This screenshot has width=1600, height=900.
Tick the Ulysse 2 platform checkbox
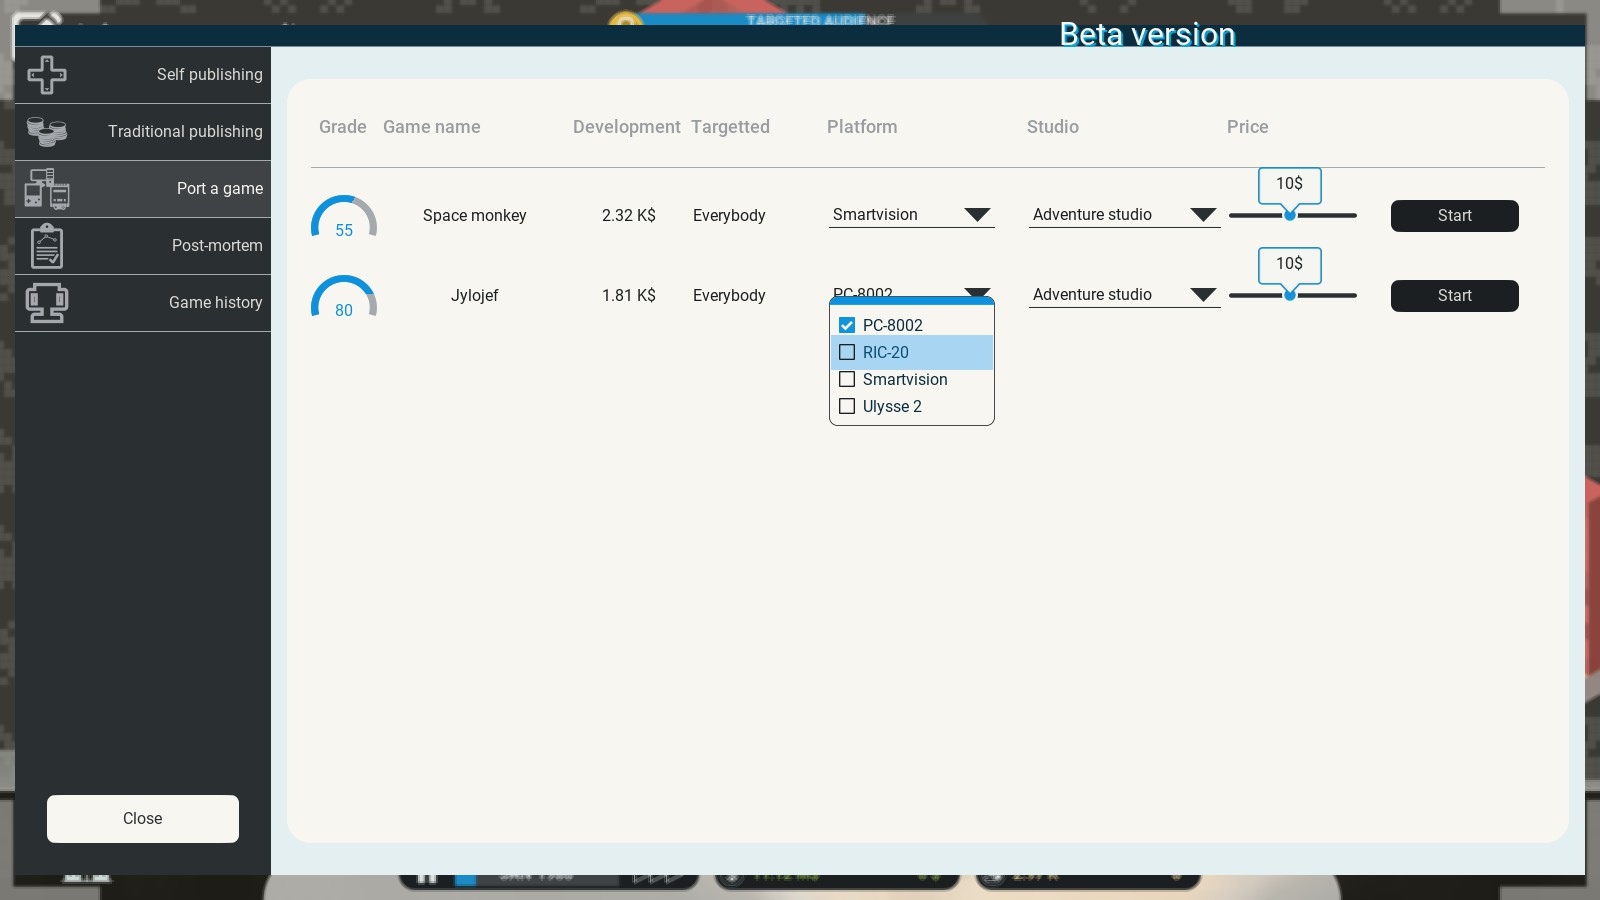click(x=847, y=406)
